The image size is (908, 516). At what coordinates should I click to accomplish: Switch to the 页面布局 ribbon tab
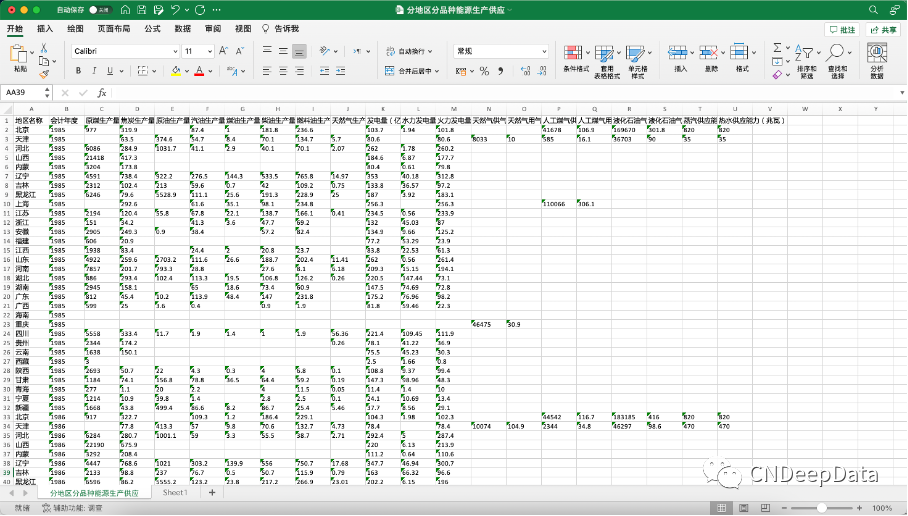114,28
